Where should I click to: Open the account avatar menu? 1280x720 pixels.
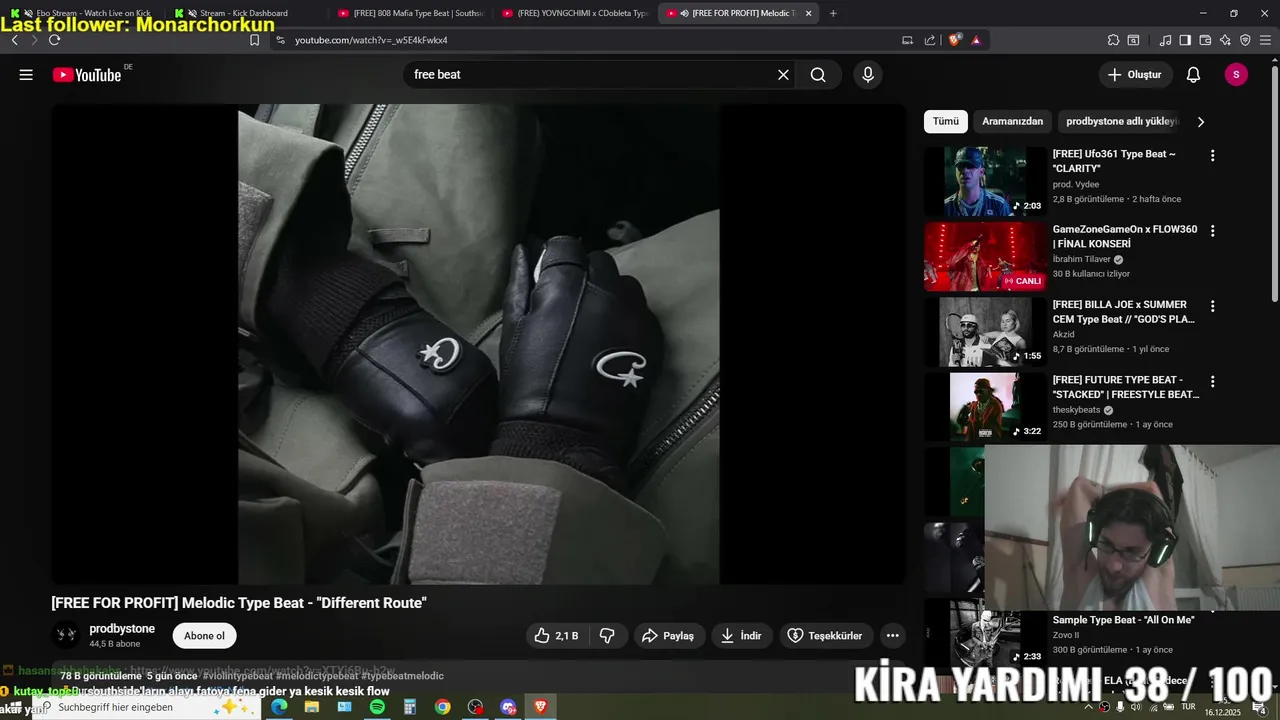tap(1236, 75)
